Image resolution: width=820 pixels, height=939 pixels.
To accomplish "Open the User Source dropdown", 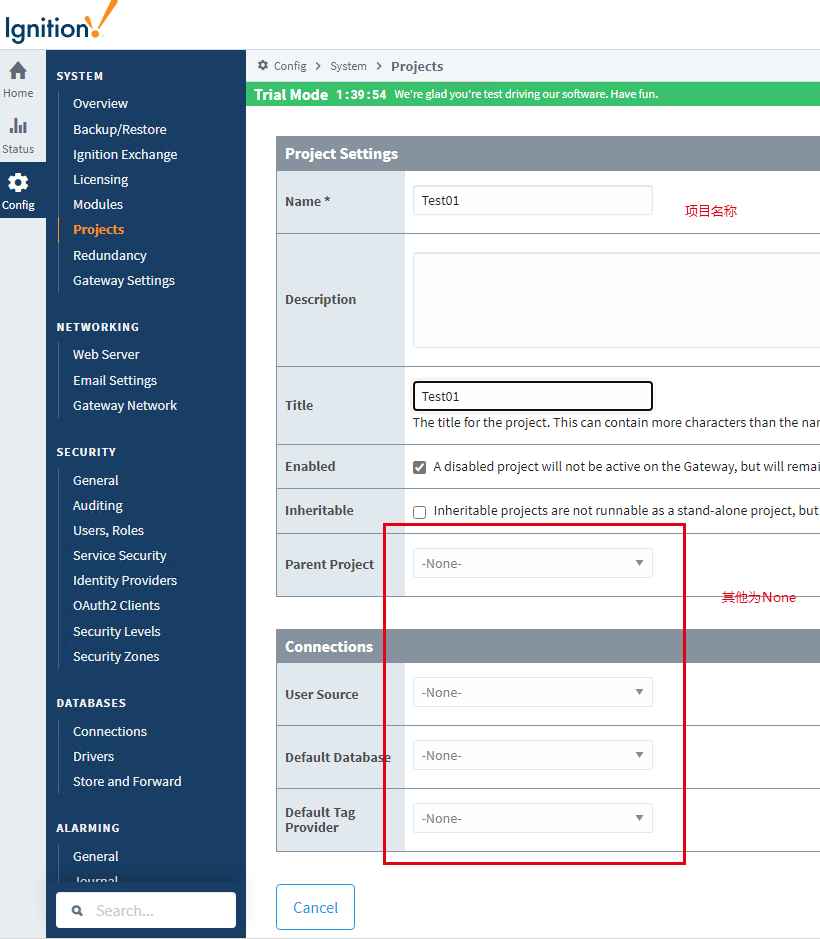I will pos(532,692).
